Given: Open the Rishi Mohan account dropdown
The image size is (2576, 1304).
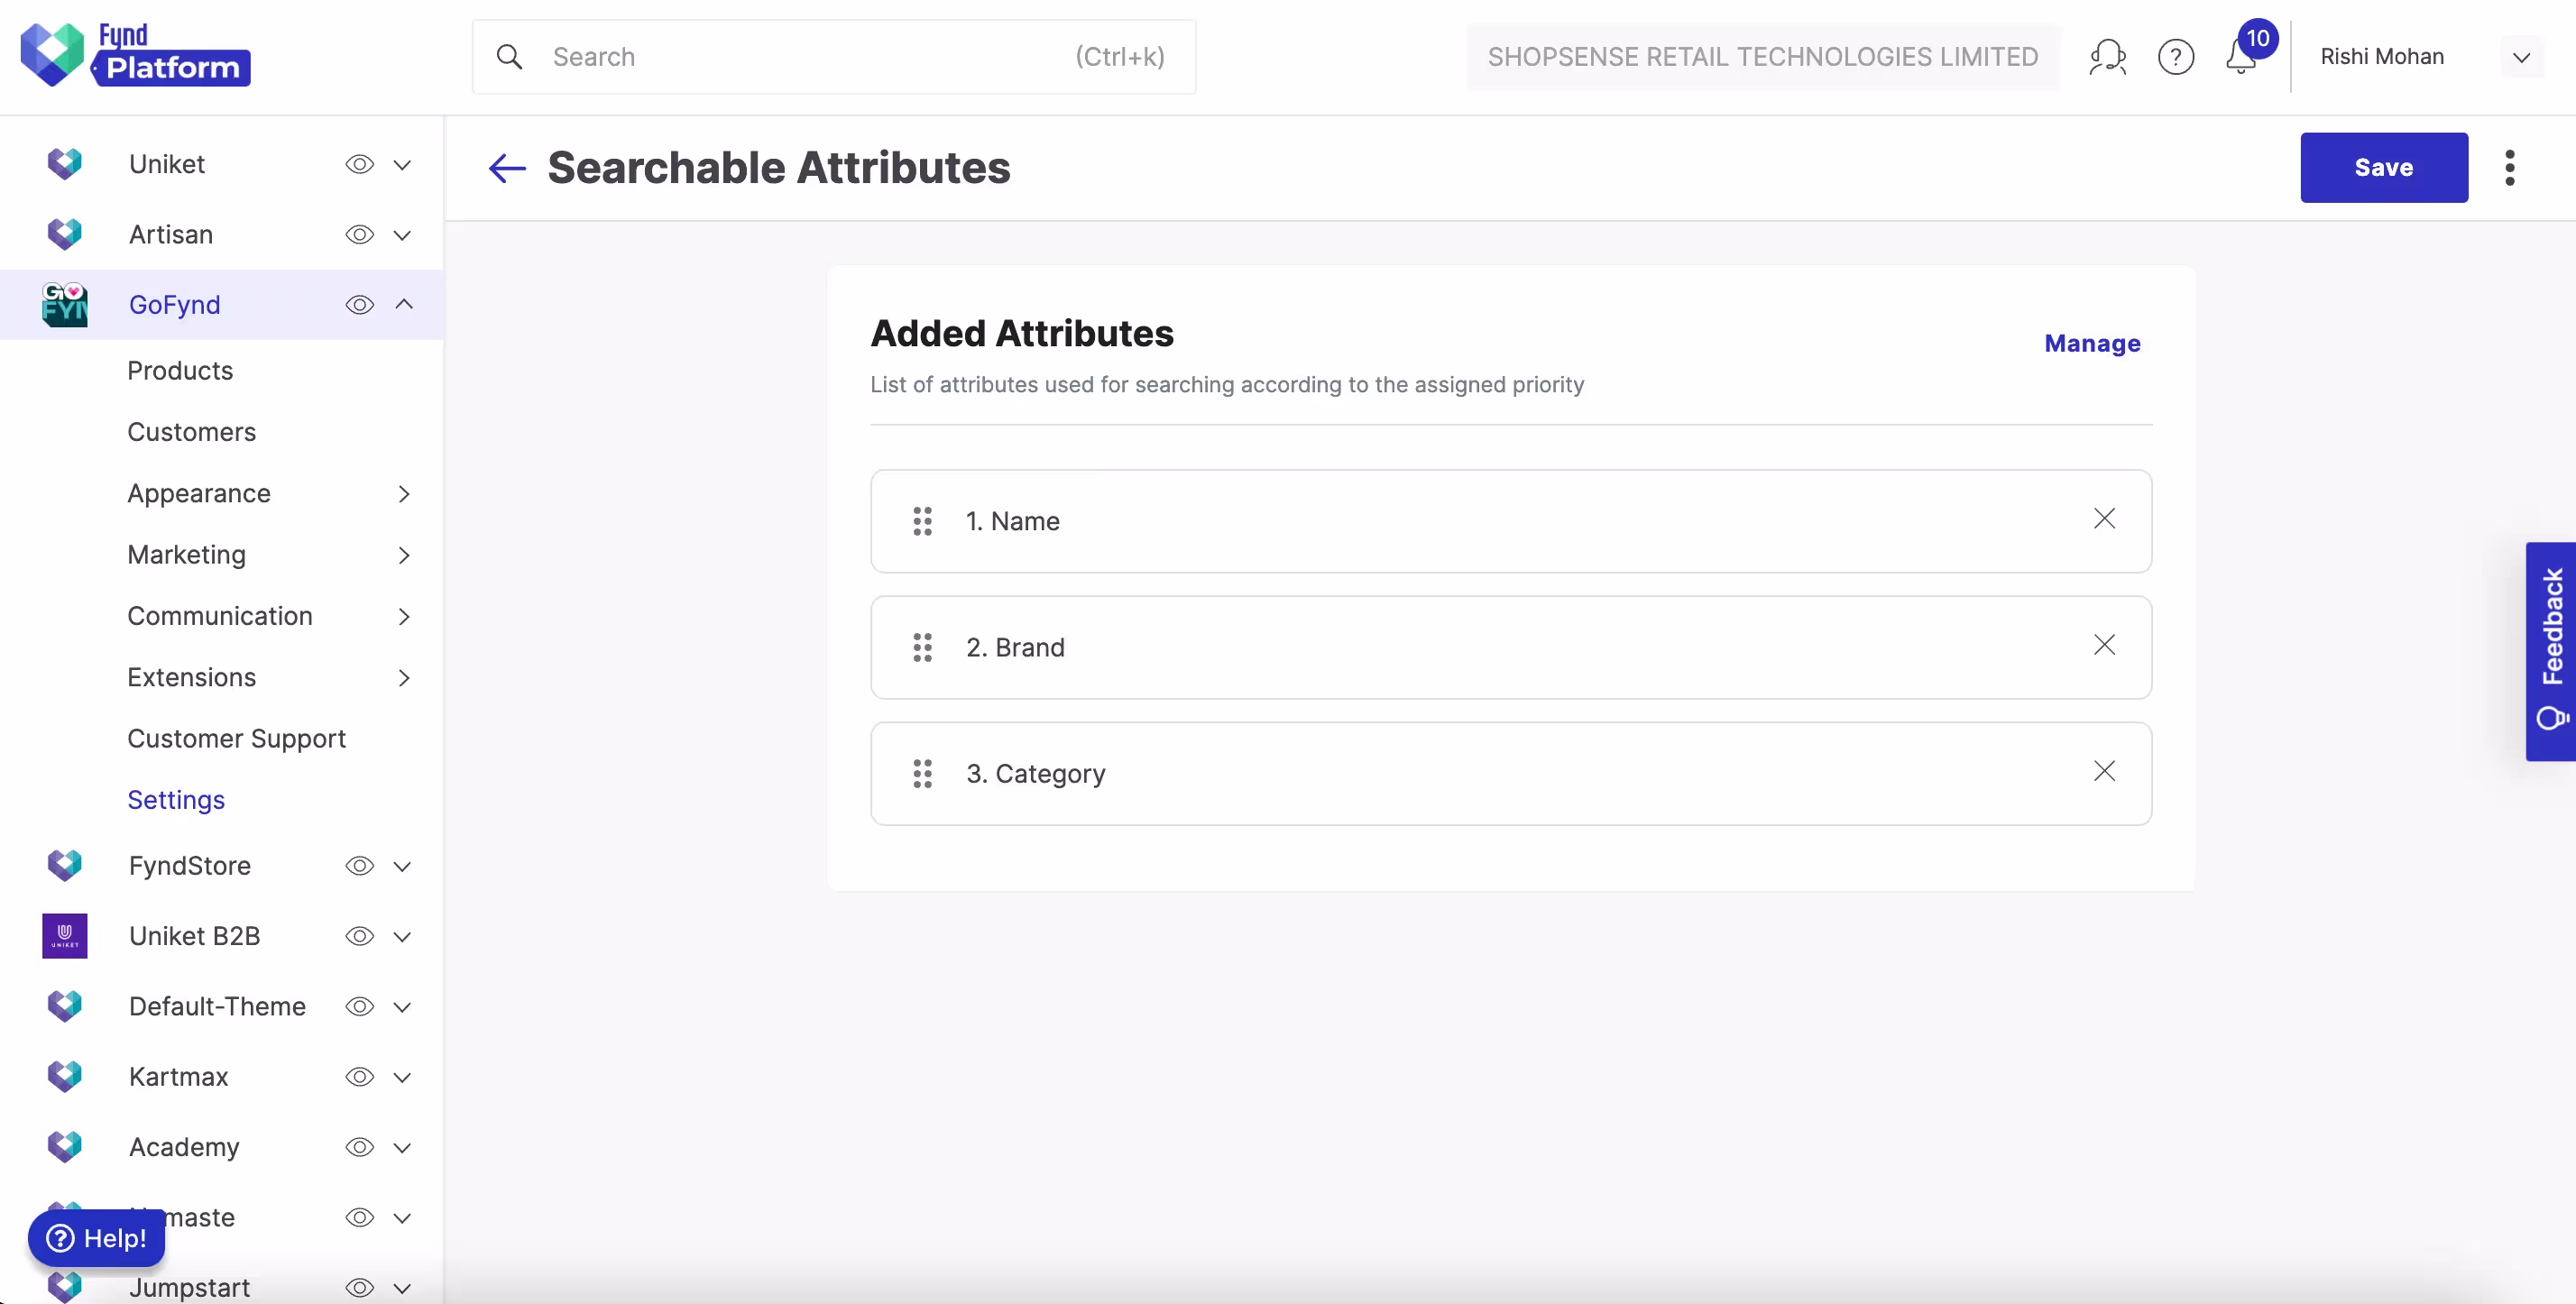Looking at the screenshot, I should [2521, 58].
